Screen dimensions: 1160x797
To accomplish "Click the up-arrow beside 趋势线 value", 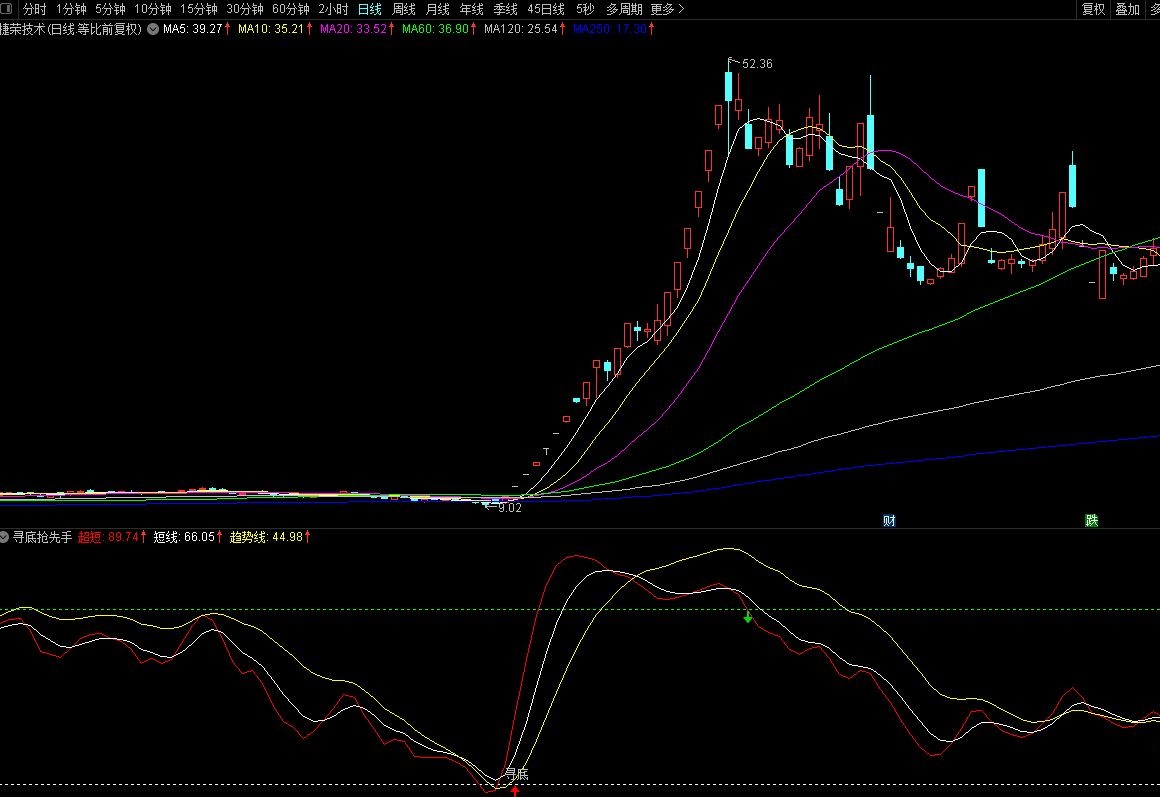I will [x=308, y=537].
